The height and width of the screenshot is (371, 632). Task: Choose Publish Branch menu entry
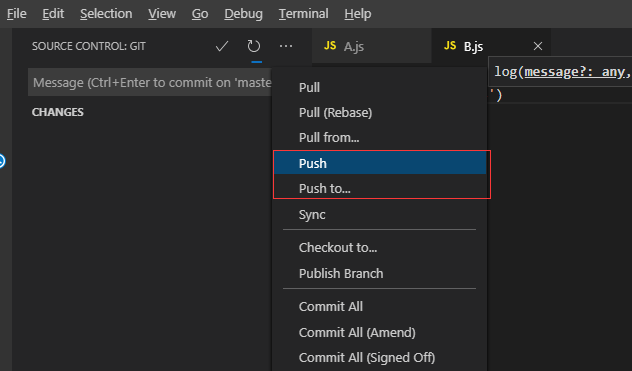pyautogui.click(x=380, y=273)
